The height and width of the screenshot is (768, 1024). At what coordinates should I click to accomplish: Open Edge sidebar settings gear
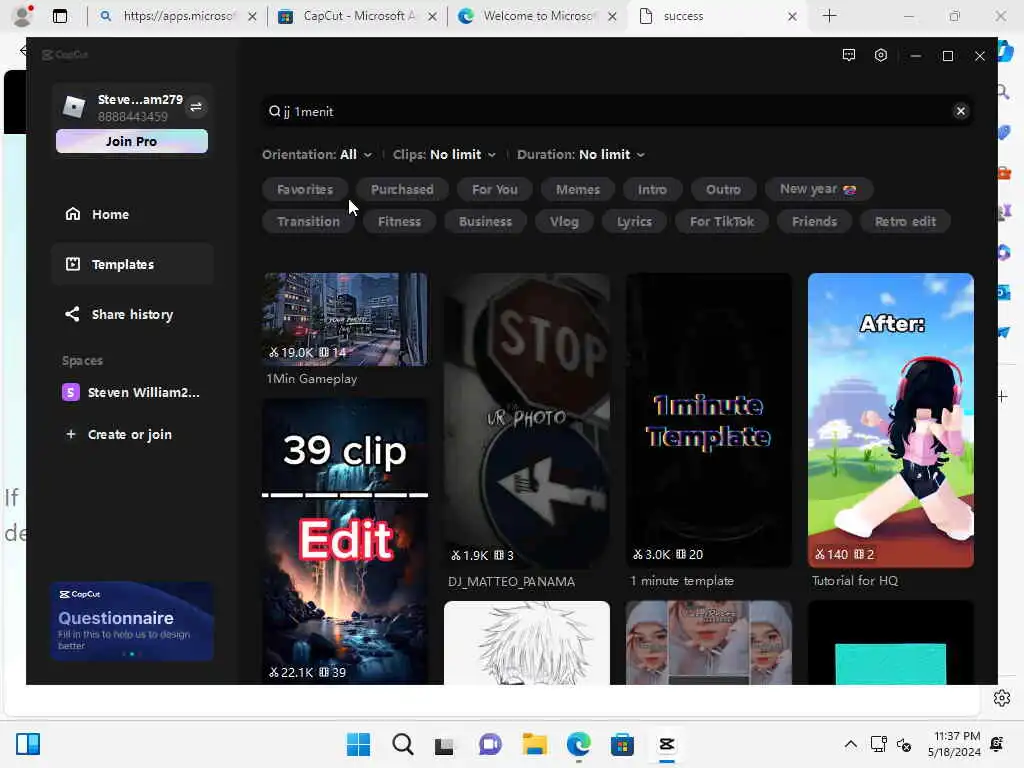coord(1002,698)
